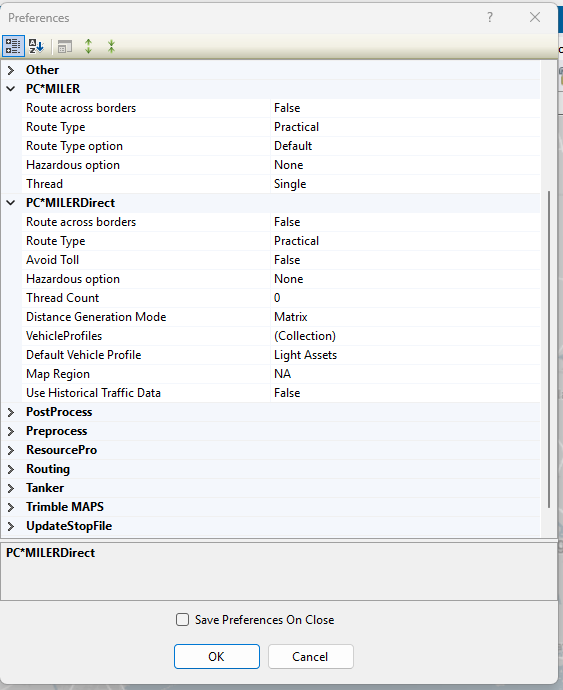Tick Save Preferences On Close checkbox
The image size is (563, 690).
(182, 620)
